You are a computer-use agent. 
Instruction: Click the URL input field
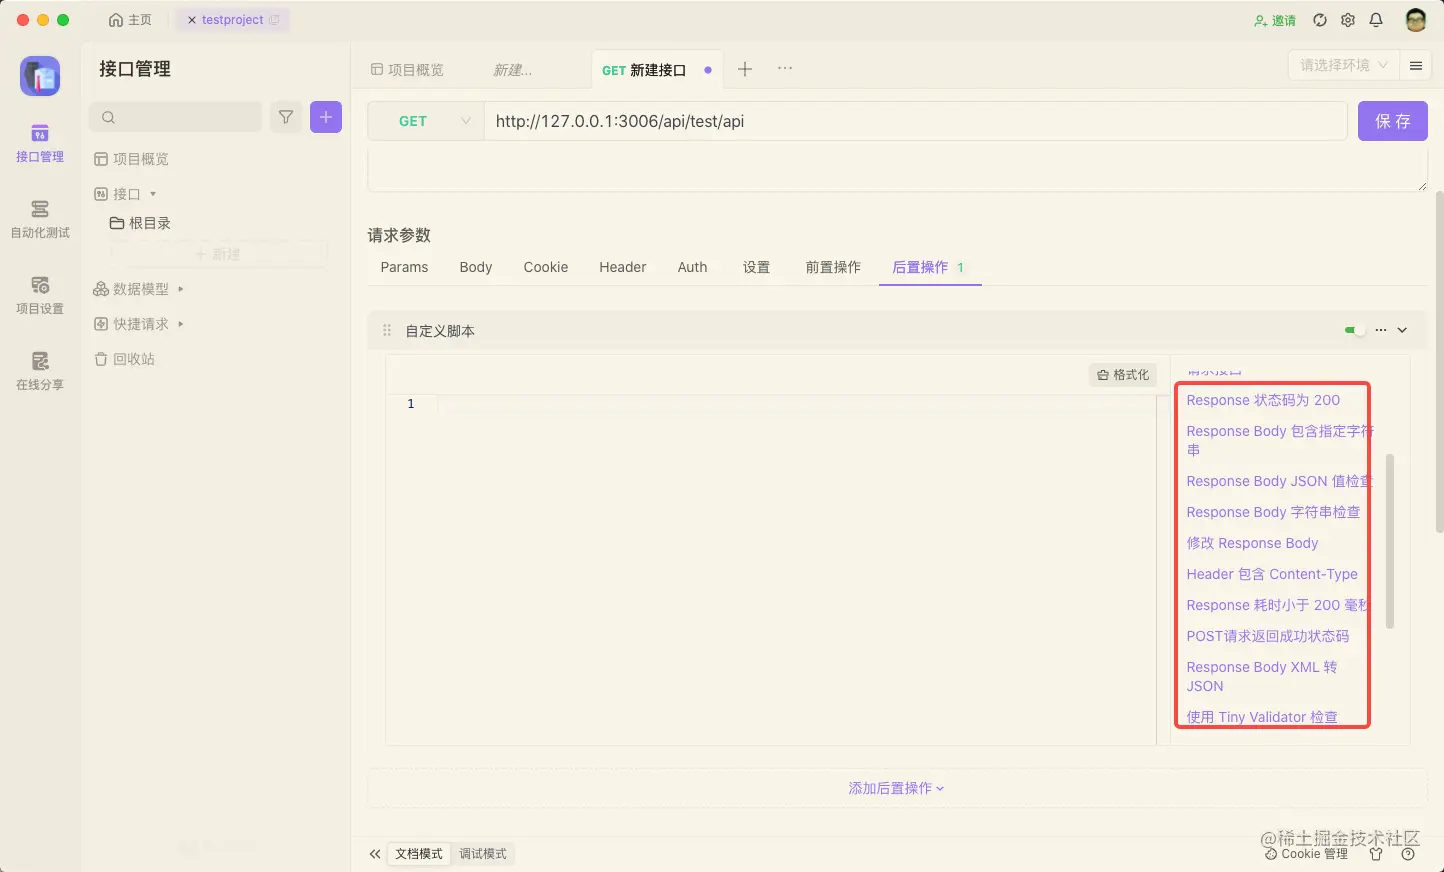(915, 121)
